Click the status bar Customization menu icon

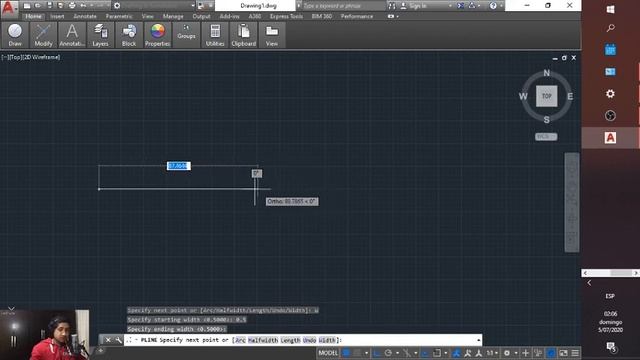575,353
